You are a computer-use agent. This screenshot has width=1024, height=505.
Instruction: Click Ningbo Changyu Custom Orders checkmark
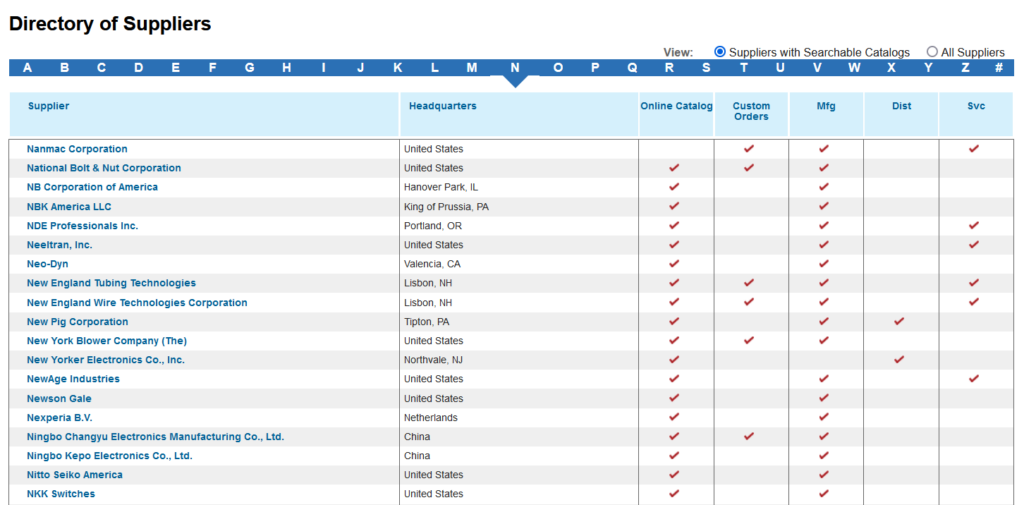(x=749, y=436)
